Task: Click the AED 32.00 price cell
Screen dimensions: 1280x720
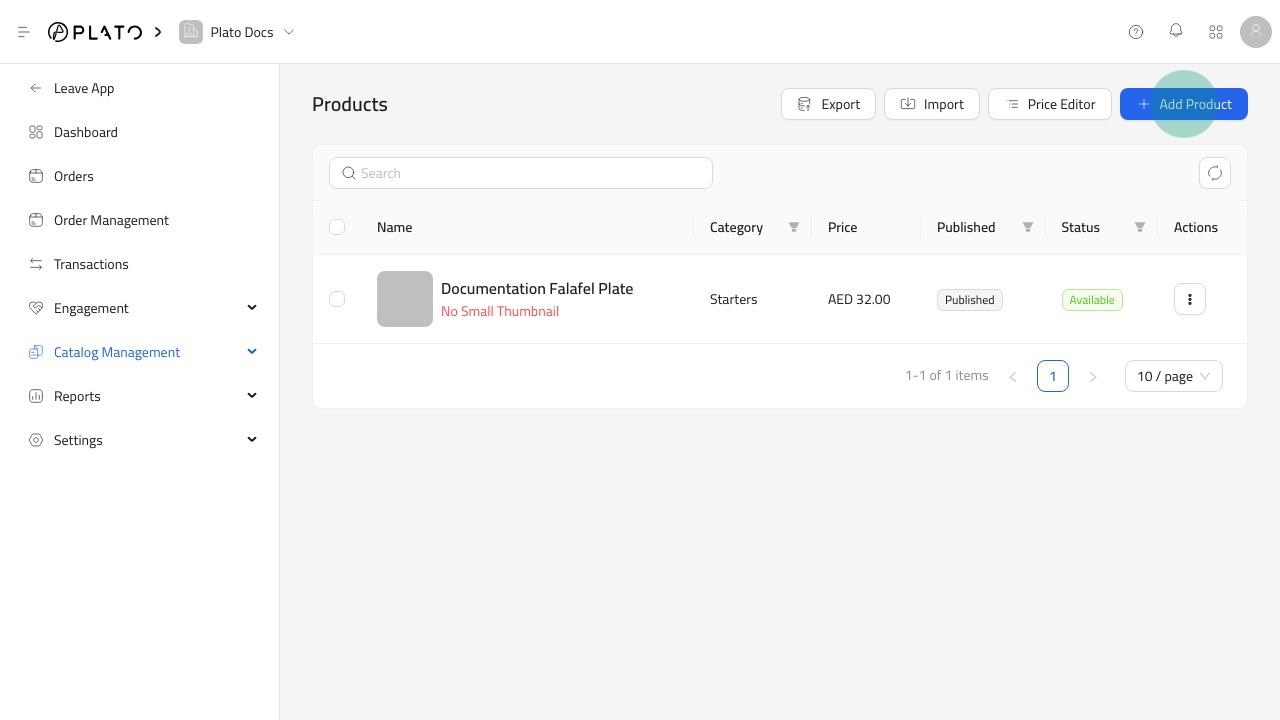Action: [859, 299]
